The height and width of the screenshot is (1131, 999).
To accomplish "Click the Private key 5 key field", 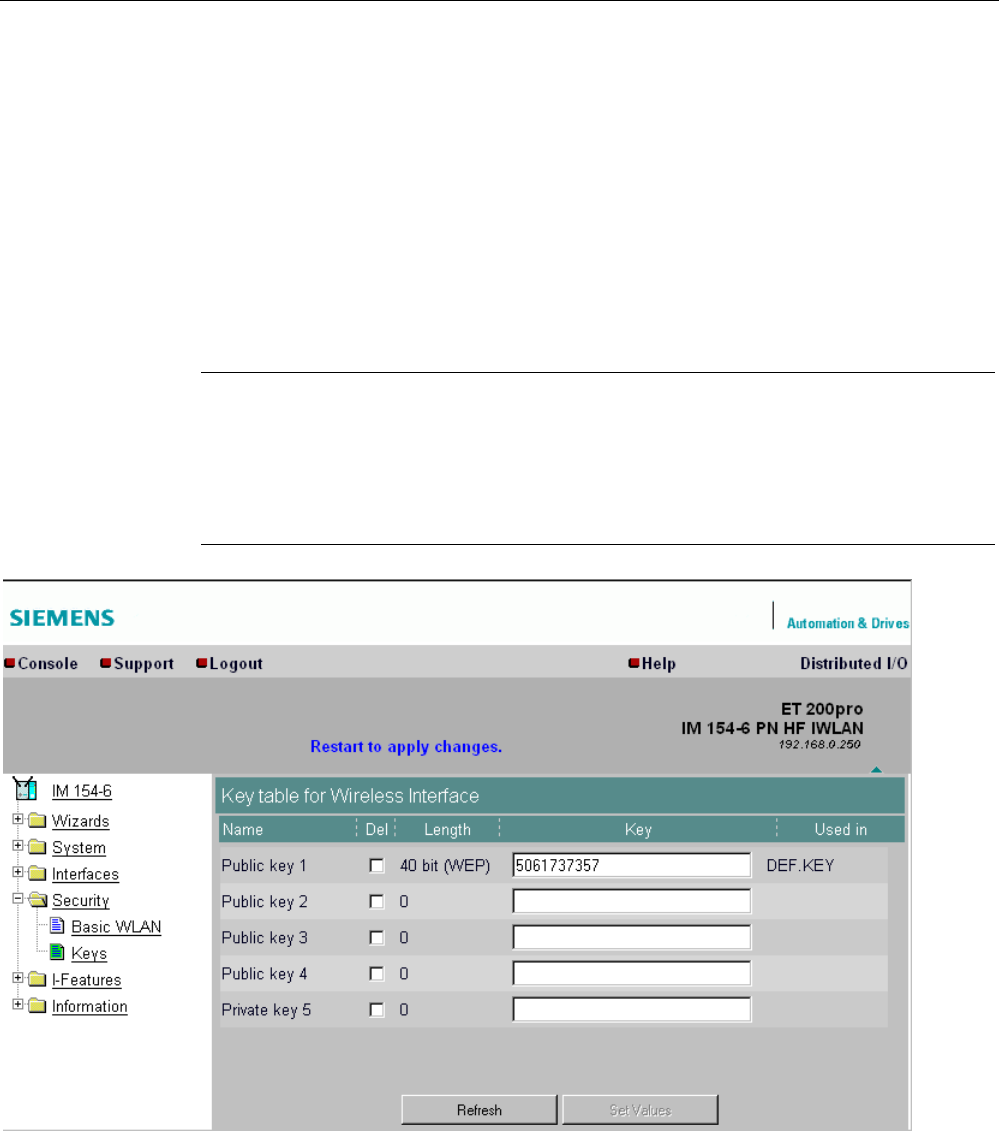I will 631,1009.
